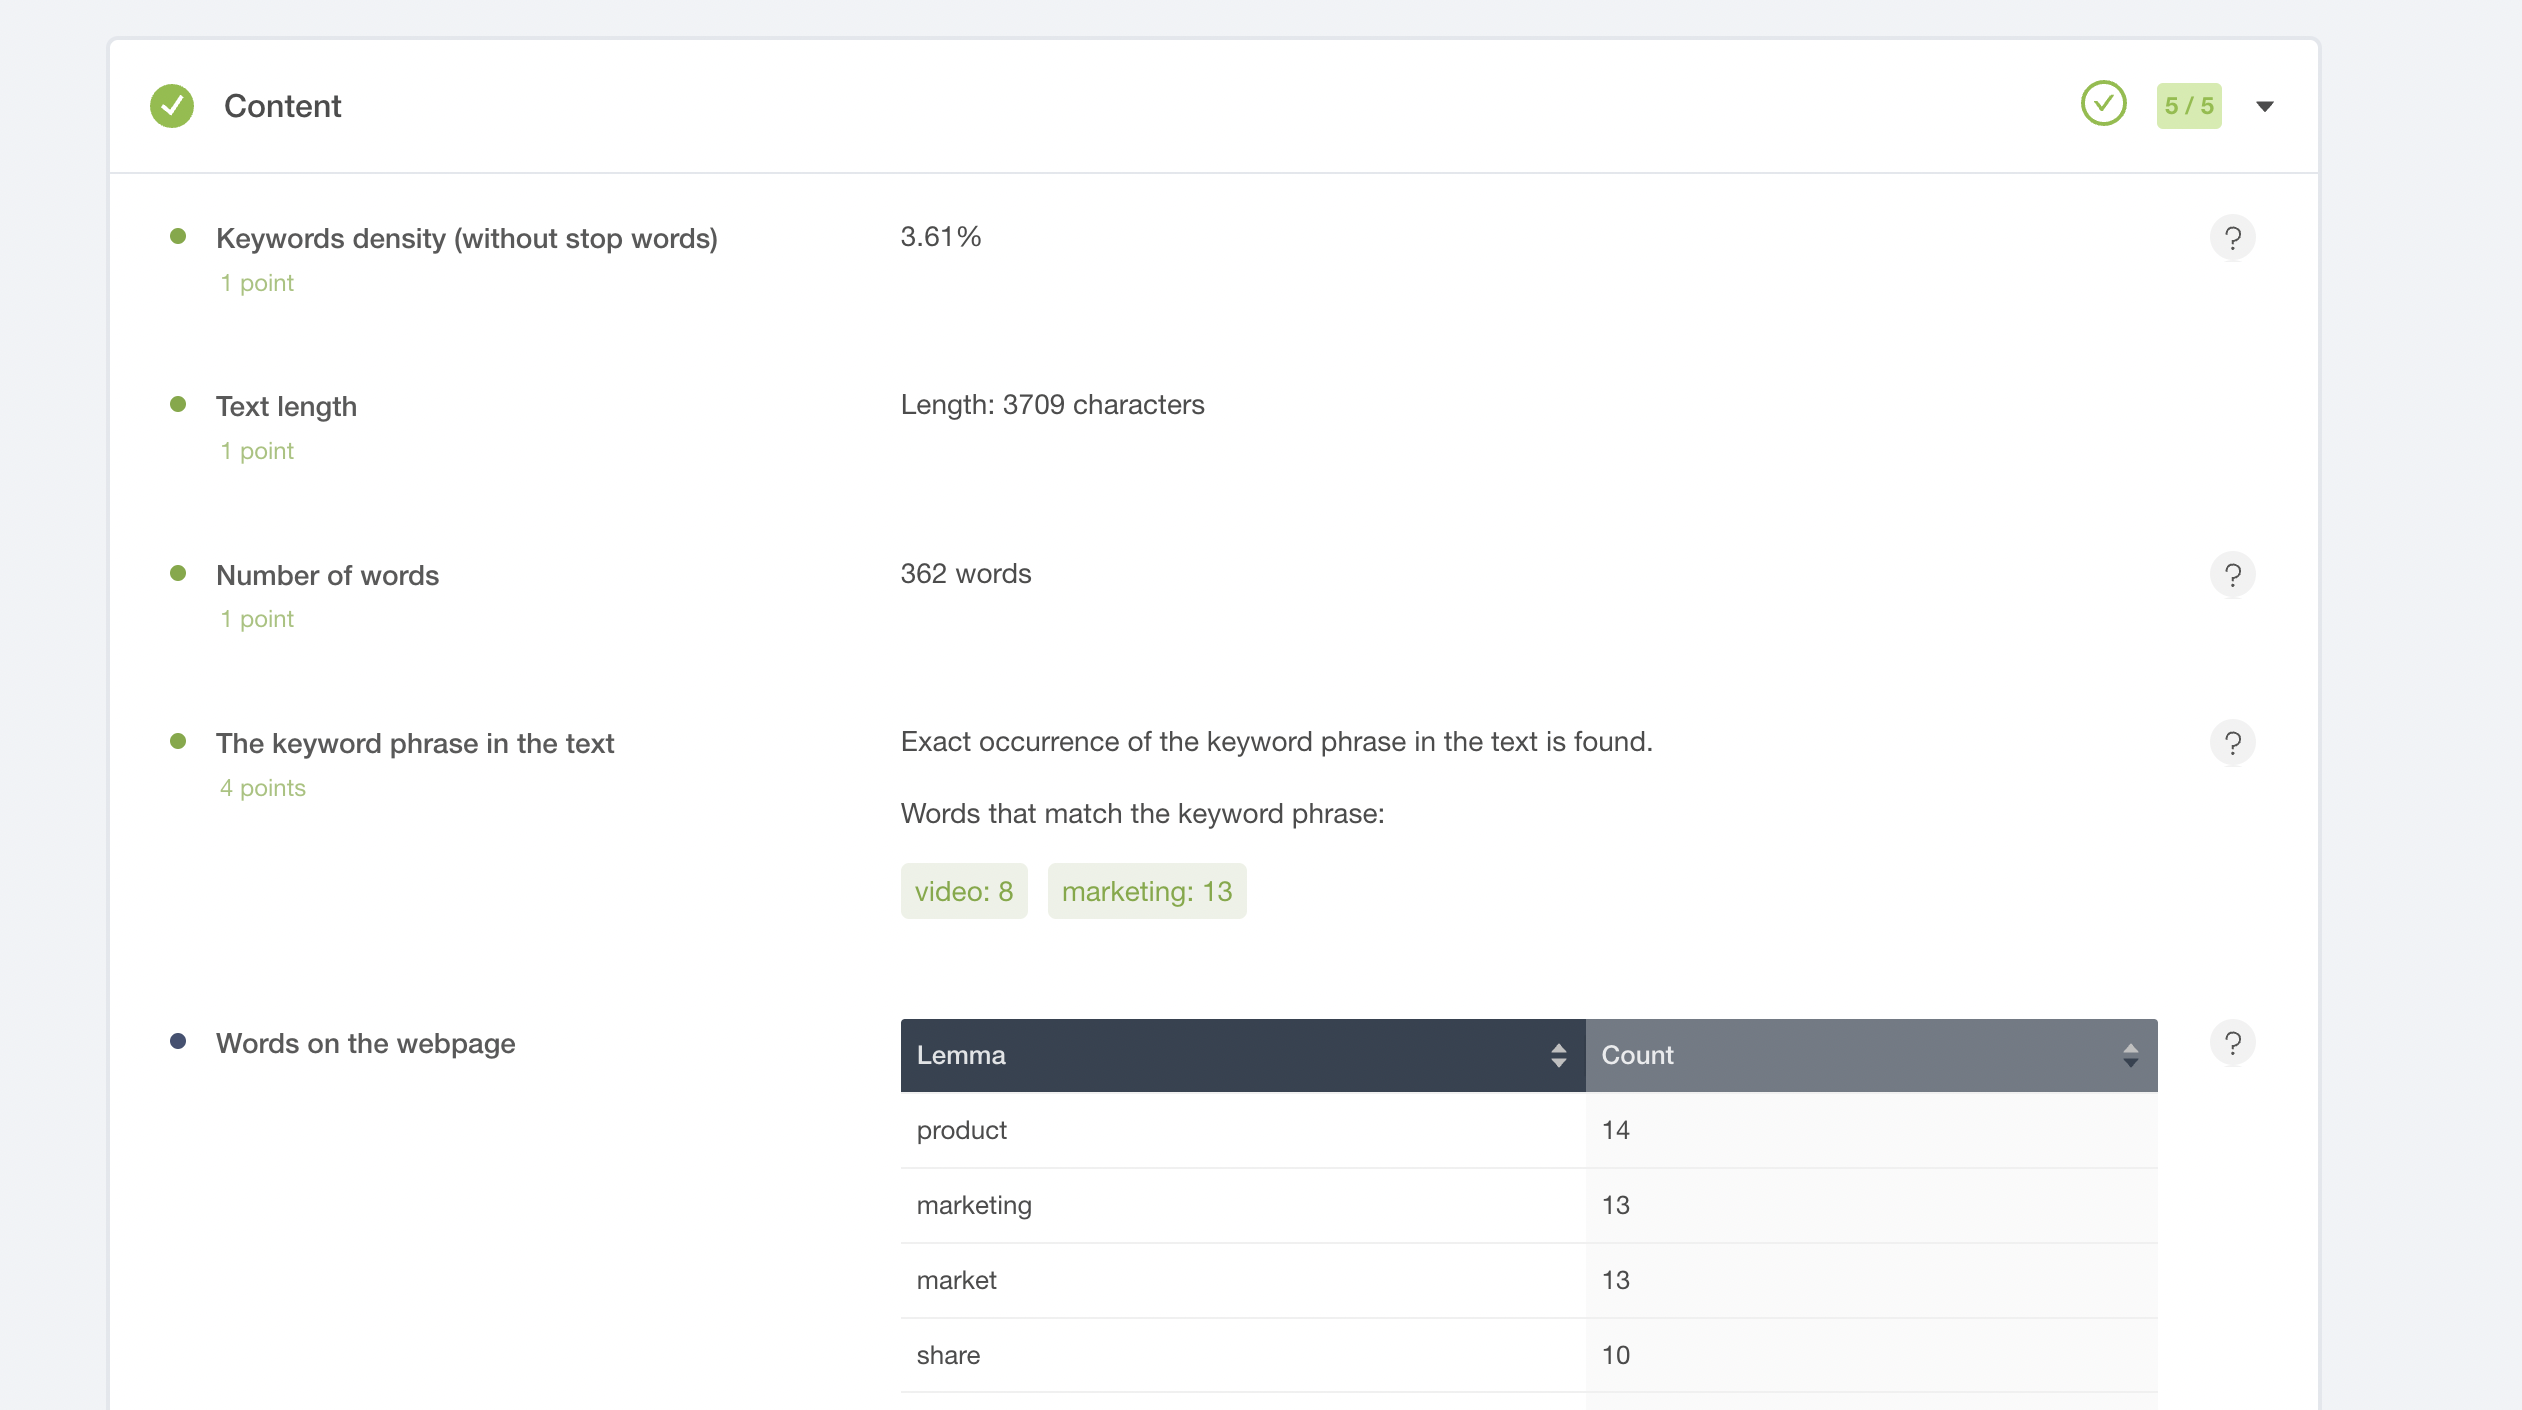Click the 'marketing' lemma table cell
2522x1410 pixels.
pyautogui.click(x=1243, y=1205)
